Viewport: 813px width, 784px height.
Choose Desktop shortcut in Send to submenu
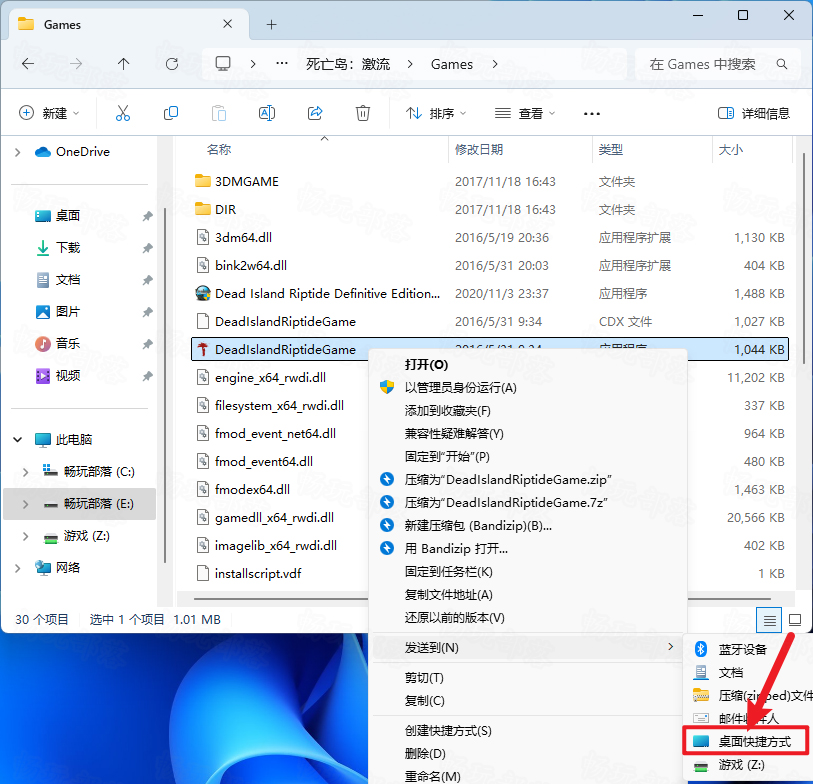(x=746, y=741)
